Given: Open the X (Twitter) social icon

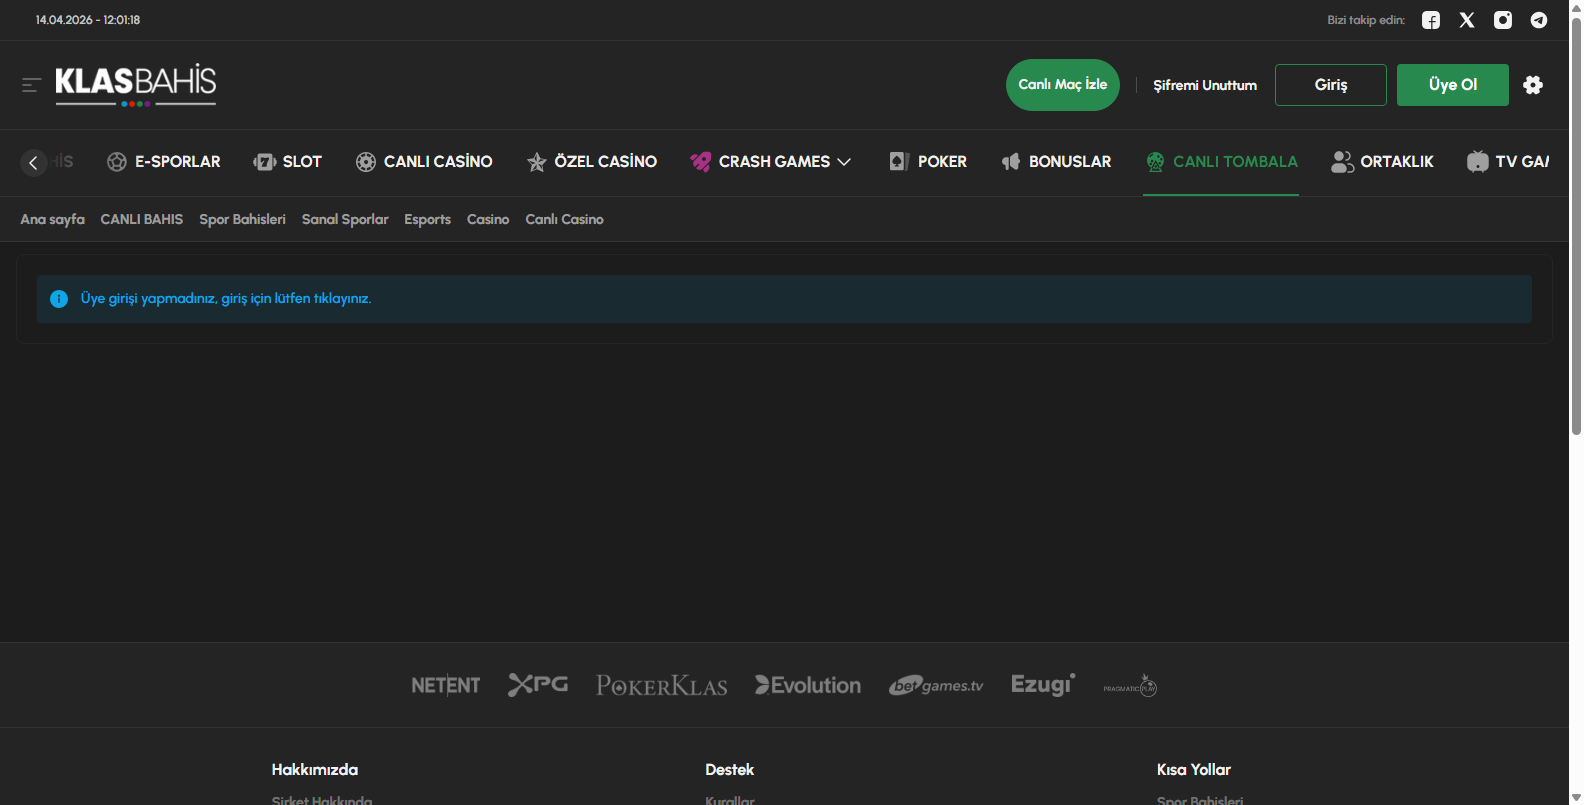Looking at the screenshot, I should (x=1467, y=20).
